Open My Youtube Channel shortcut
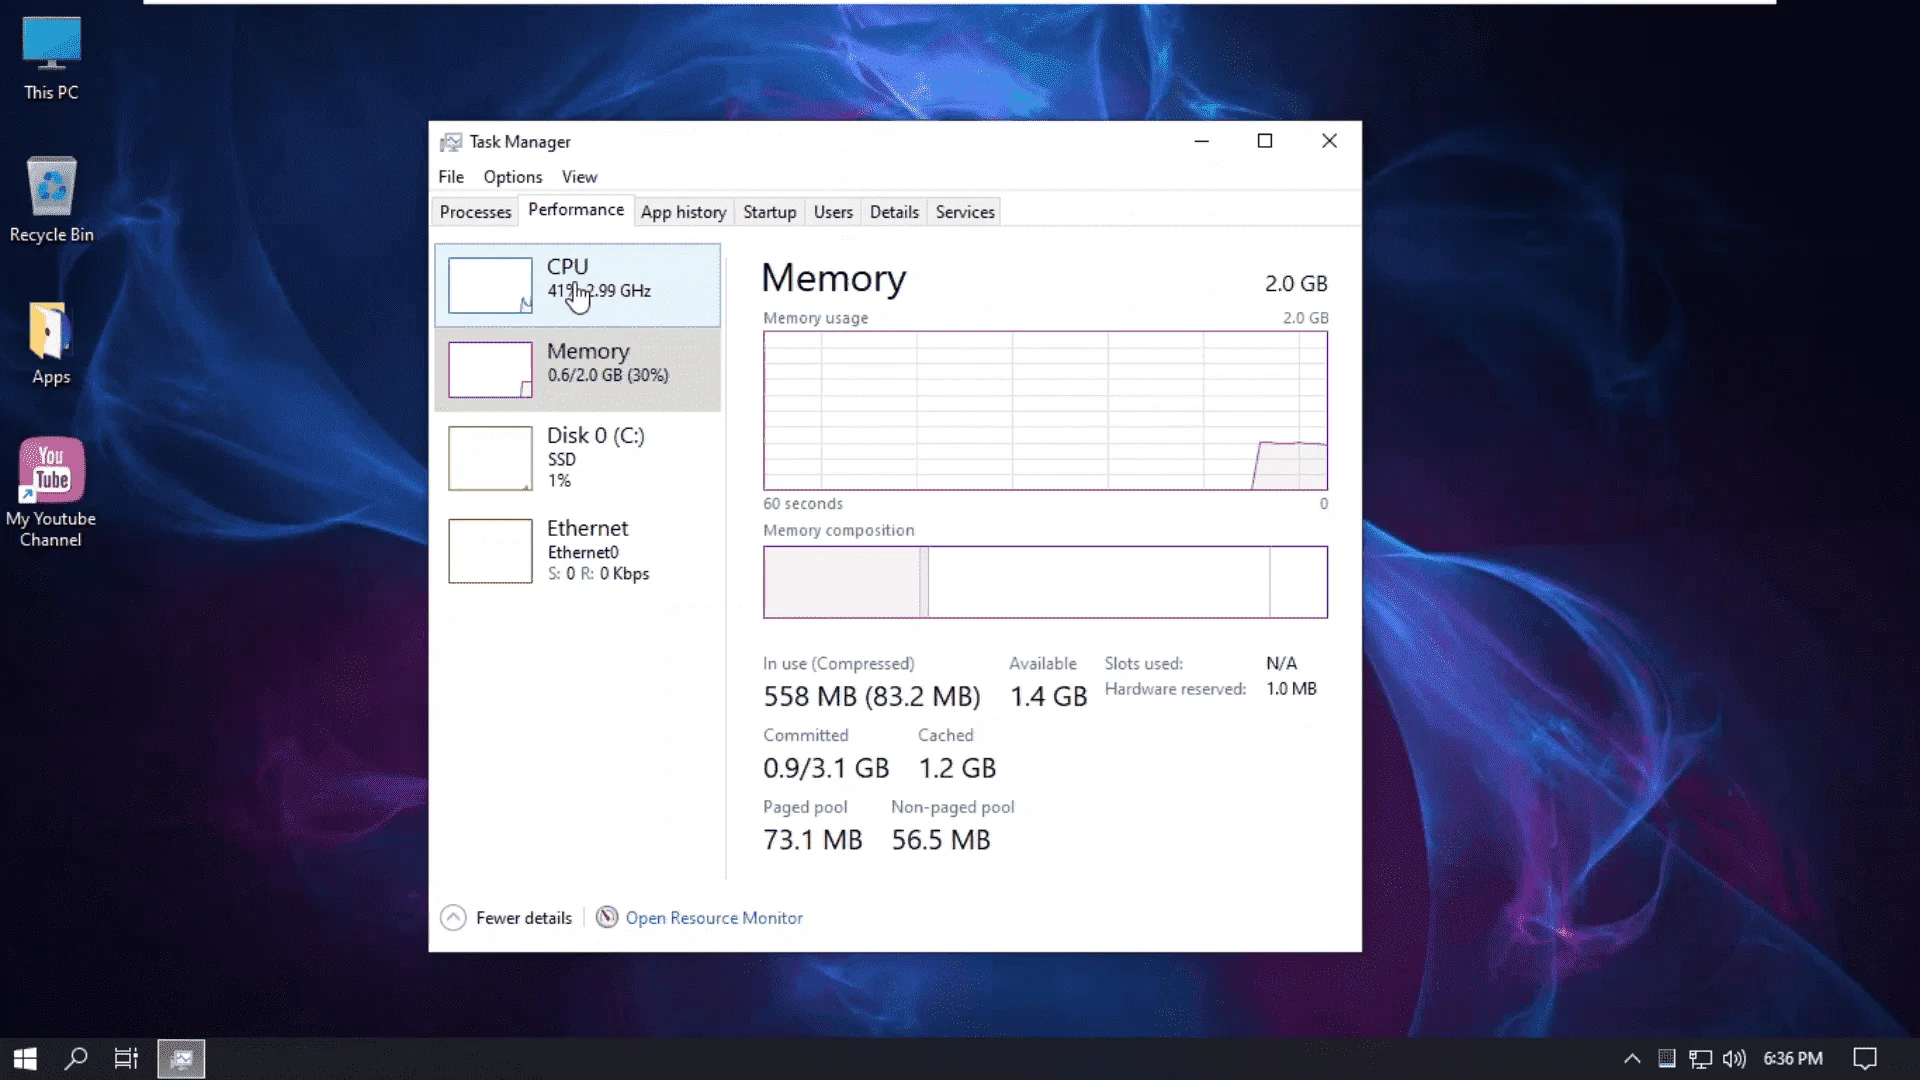This screenshot has width=1920, height=1080. pyautogui.click(x=51, y=493)
